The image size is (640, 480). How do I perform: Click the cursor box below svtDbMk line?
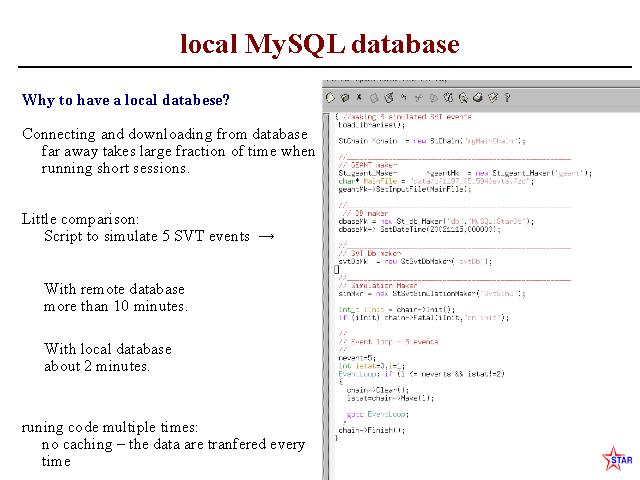click(x=337, y=269)
